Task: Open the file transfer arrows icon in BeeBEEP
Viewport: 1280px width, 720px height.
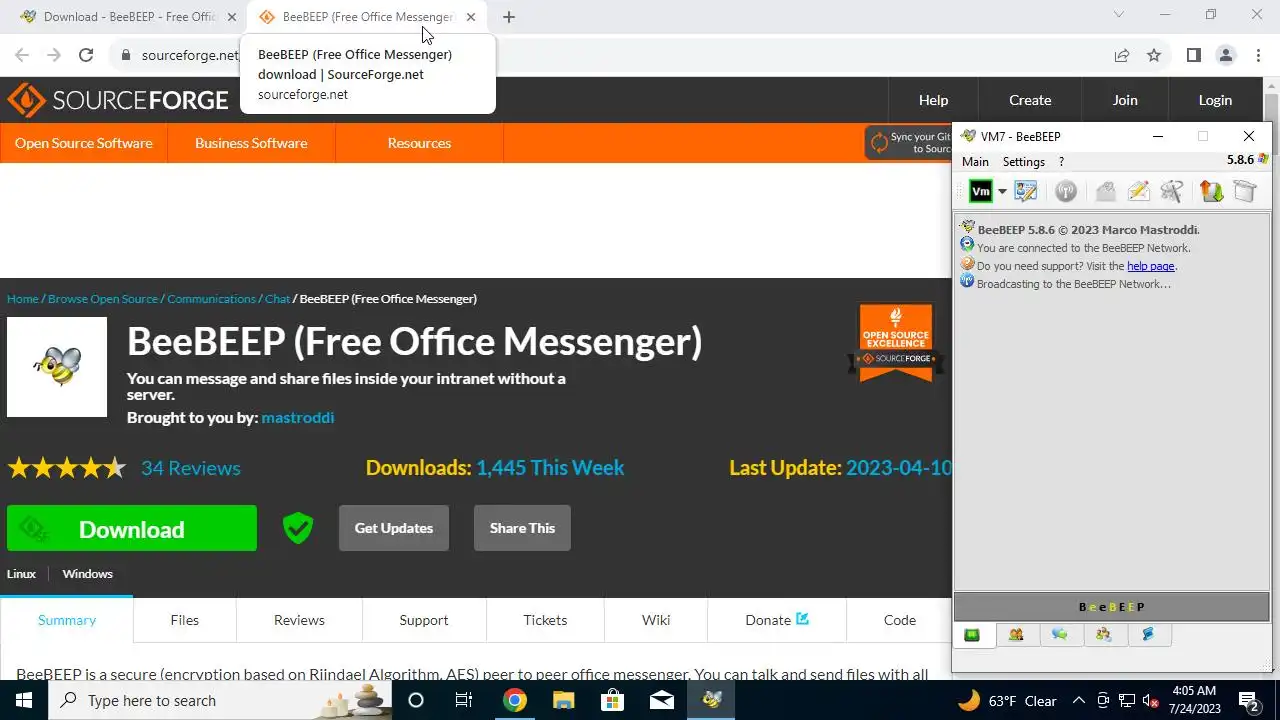Action: tap(1211, 191)
